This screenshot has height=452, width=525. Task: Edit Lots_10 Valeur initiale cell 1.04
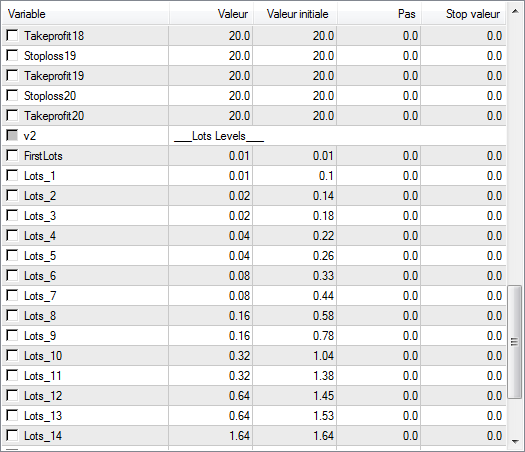coord(295,356)
